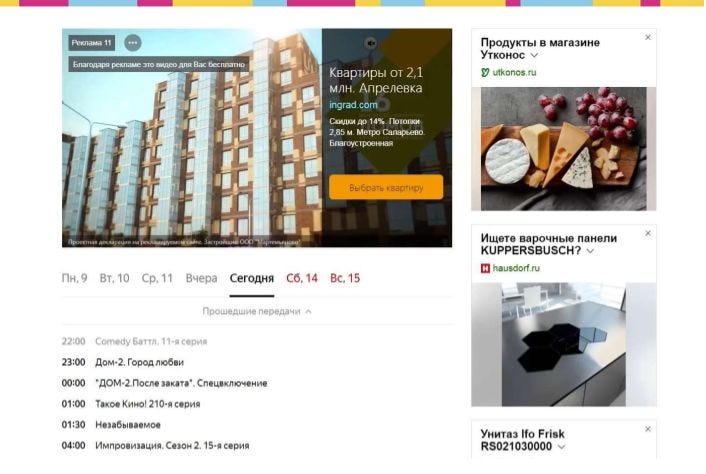Open the three-dots ad options menu
The height and width of the screenshot is (474, 706).
coord(132,43)
